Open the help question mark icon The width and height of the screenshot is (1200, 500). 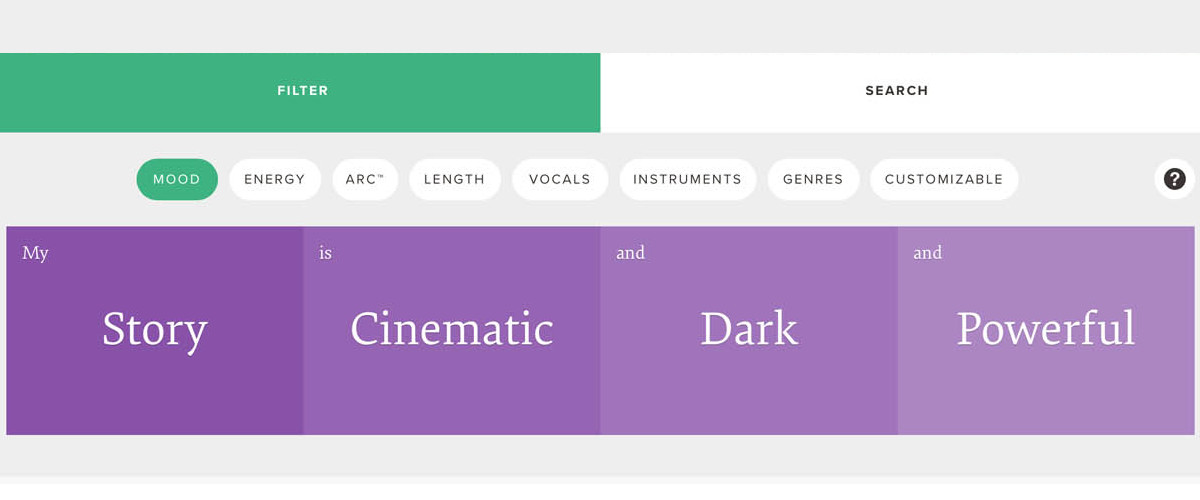coord(1174,180)
